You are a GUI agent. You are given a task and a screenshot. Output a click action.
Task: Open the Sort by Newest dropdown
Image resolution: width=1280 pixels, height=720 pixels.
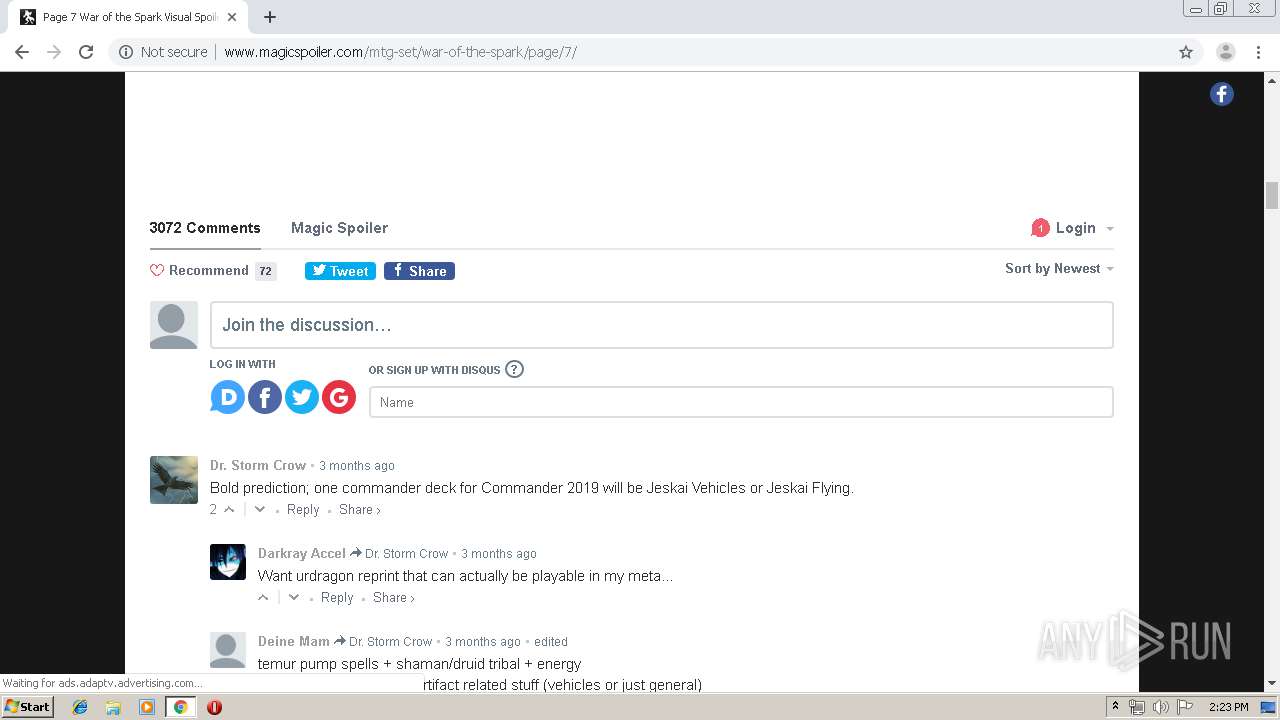(1059, 268)
